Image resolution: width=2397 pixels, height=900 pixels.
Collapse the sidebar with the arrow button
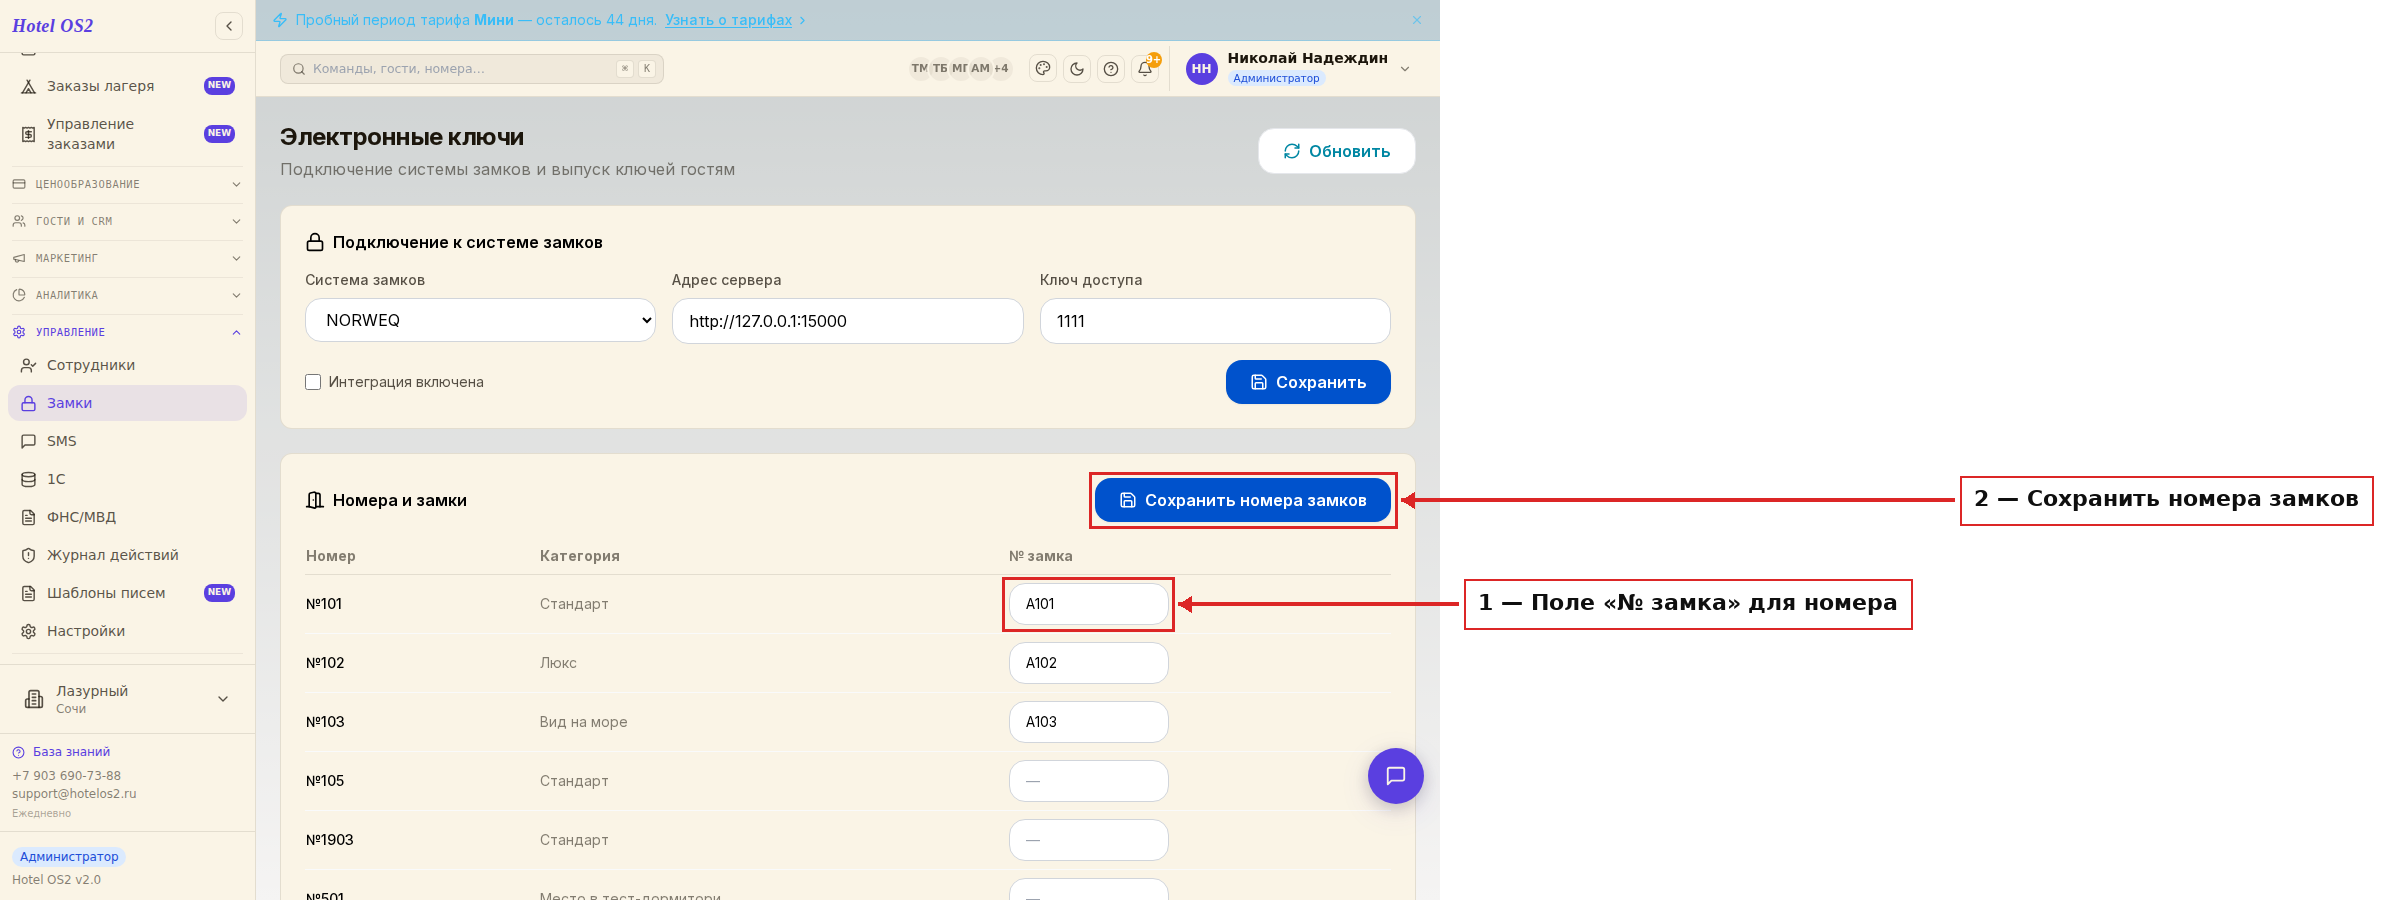[x=229, y=26]
